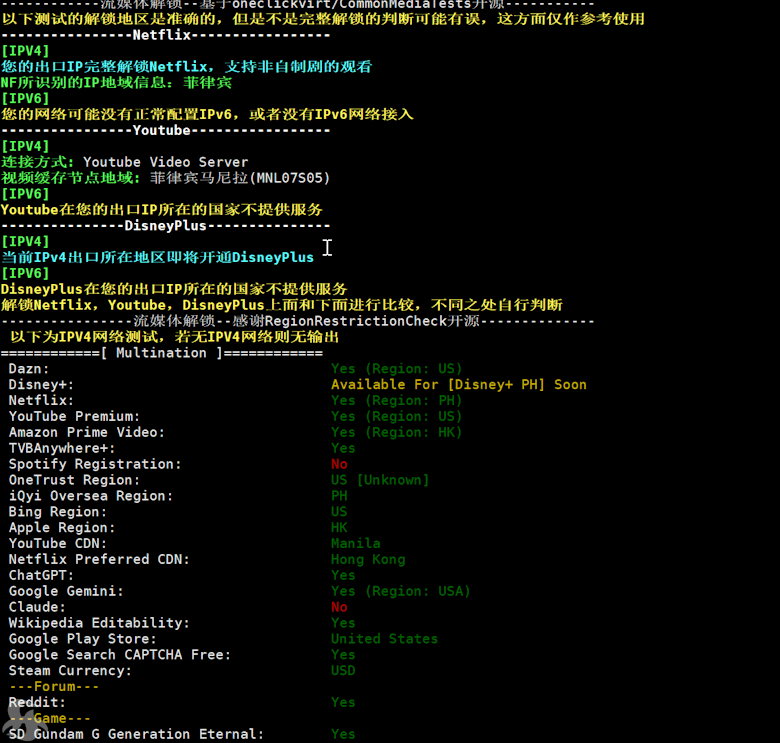Click the 'TVBAnywhere+:' label
The height and width of the screenshot is (743, 780).
62,449
